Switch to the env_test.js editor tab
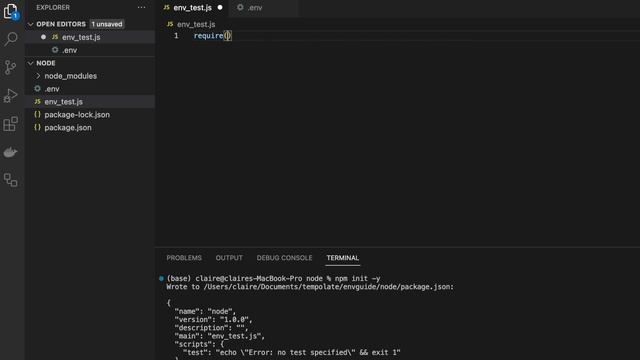The width and height of the screenshot is (640, 360). tap(192, 8)
